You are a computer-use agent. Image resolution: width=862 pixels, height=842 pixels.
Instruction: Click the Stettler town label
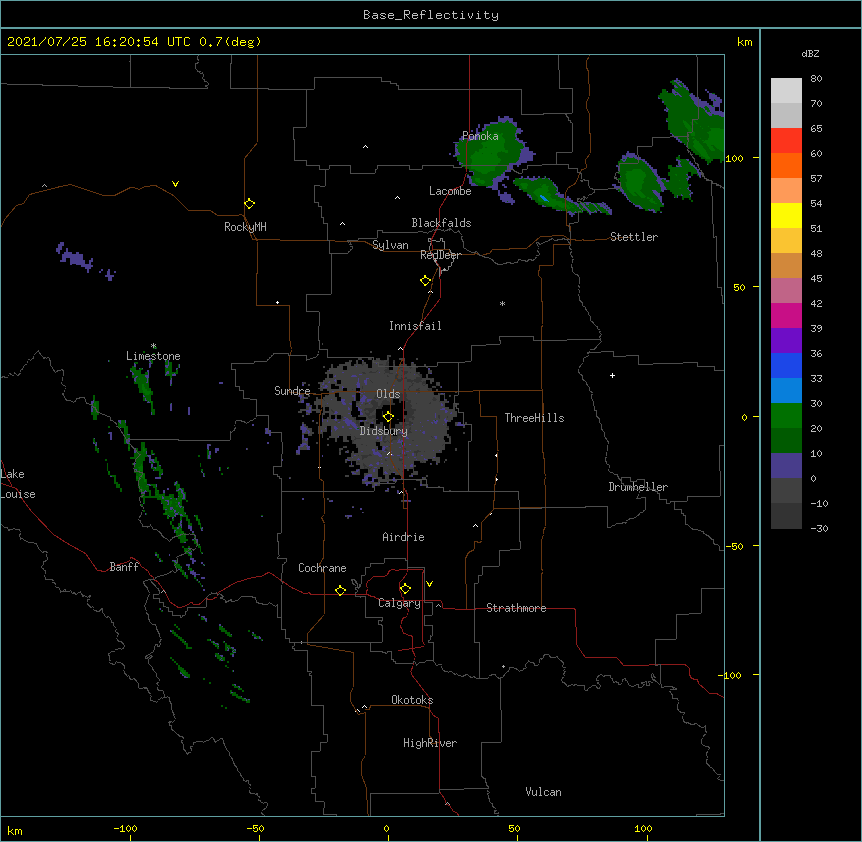pyautogui.click(x=634, y=237)
